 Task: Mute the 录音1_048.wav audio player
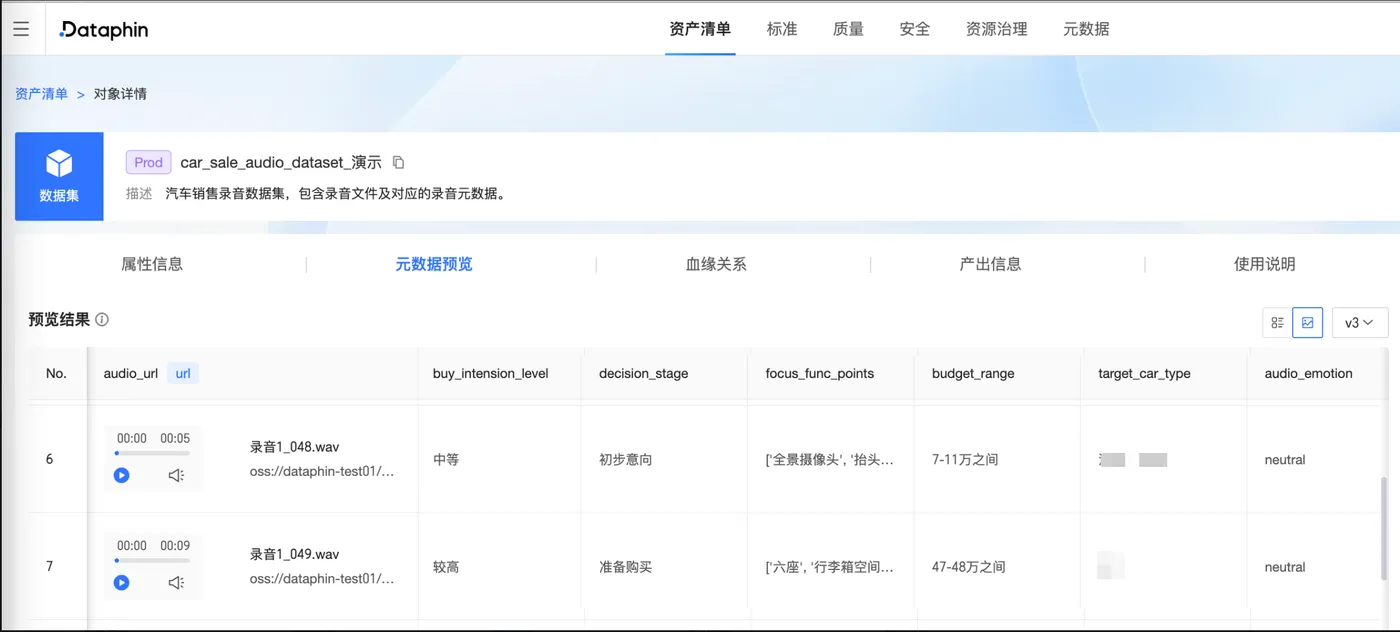tap(177, 475)
